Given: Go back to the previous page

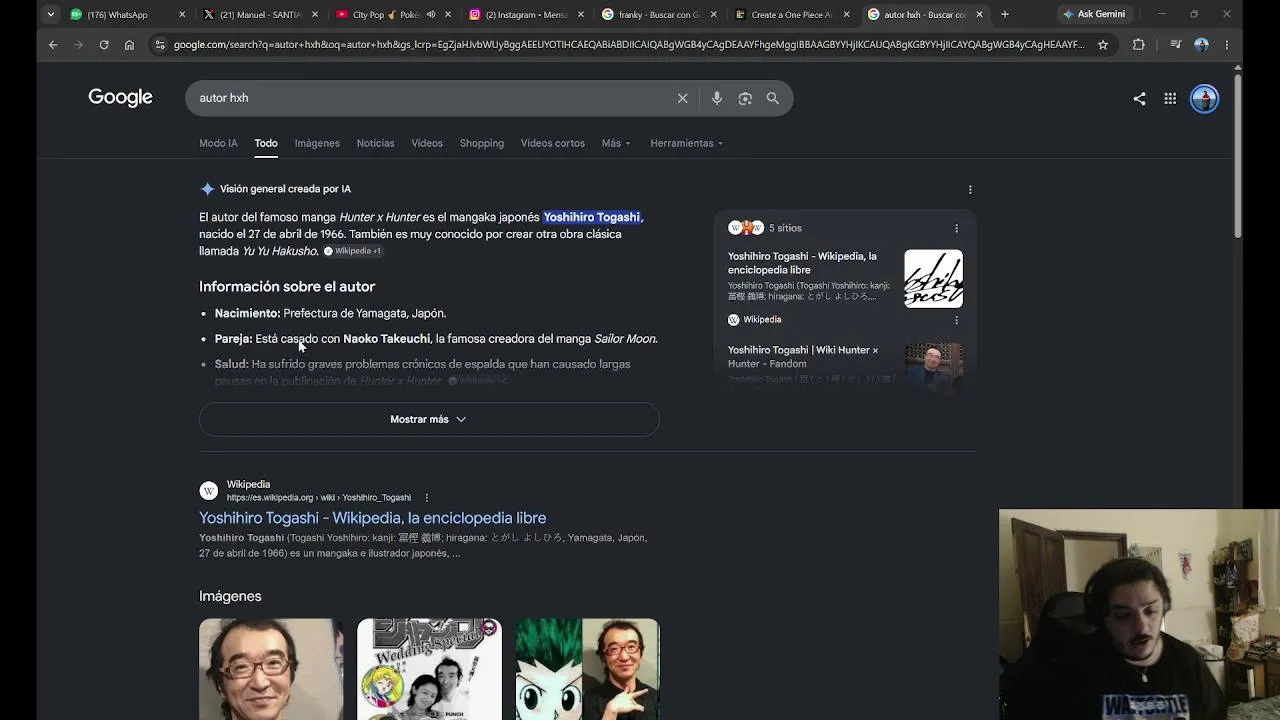Looking at the screenshot, I should tap(53, 45).
